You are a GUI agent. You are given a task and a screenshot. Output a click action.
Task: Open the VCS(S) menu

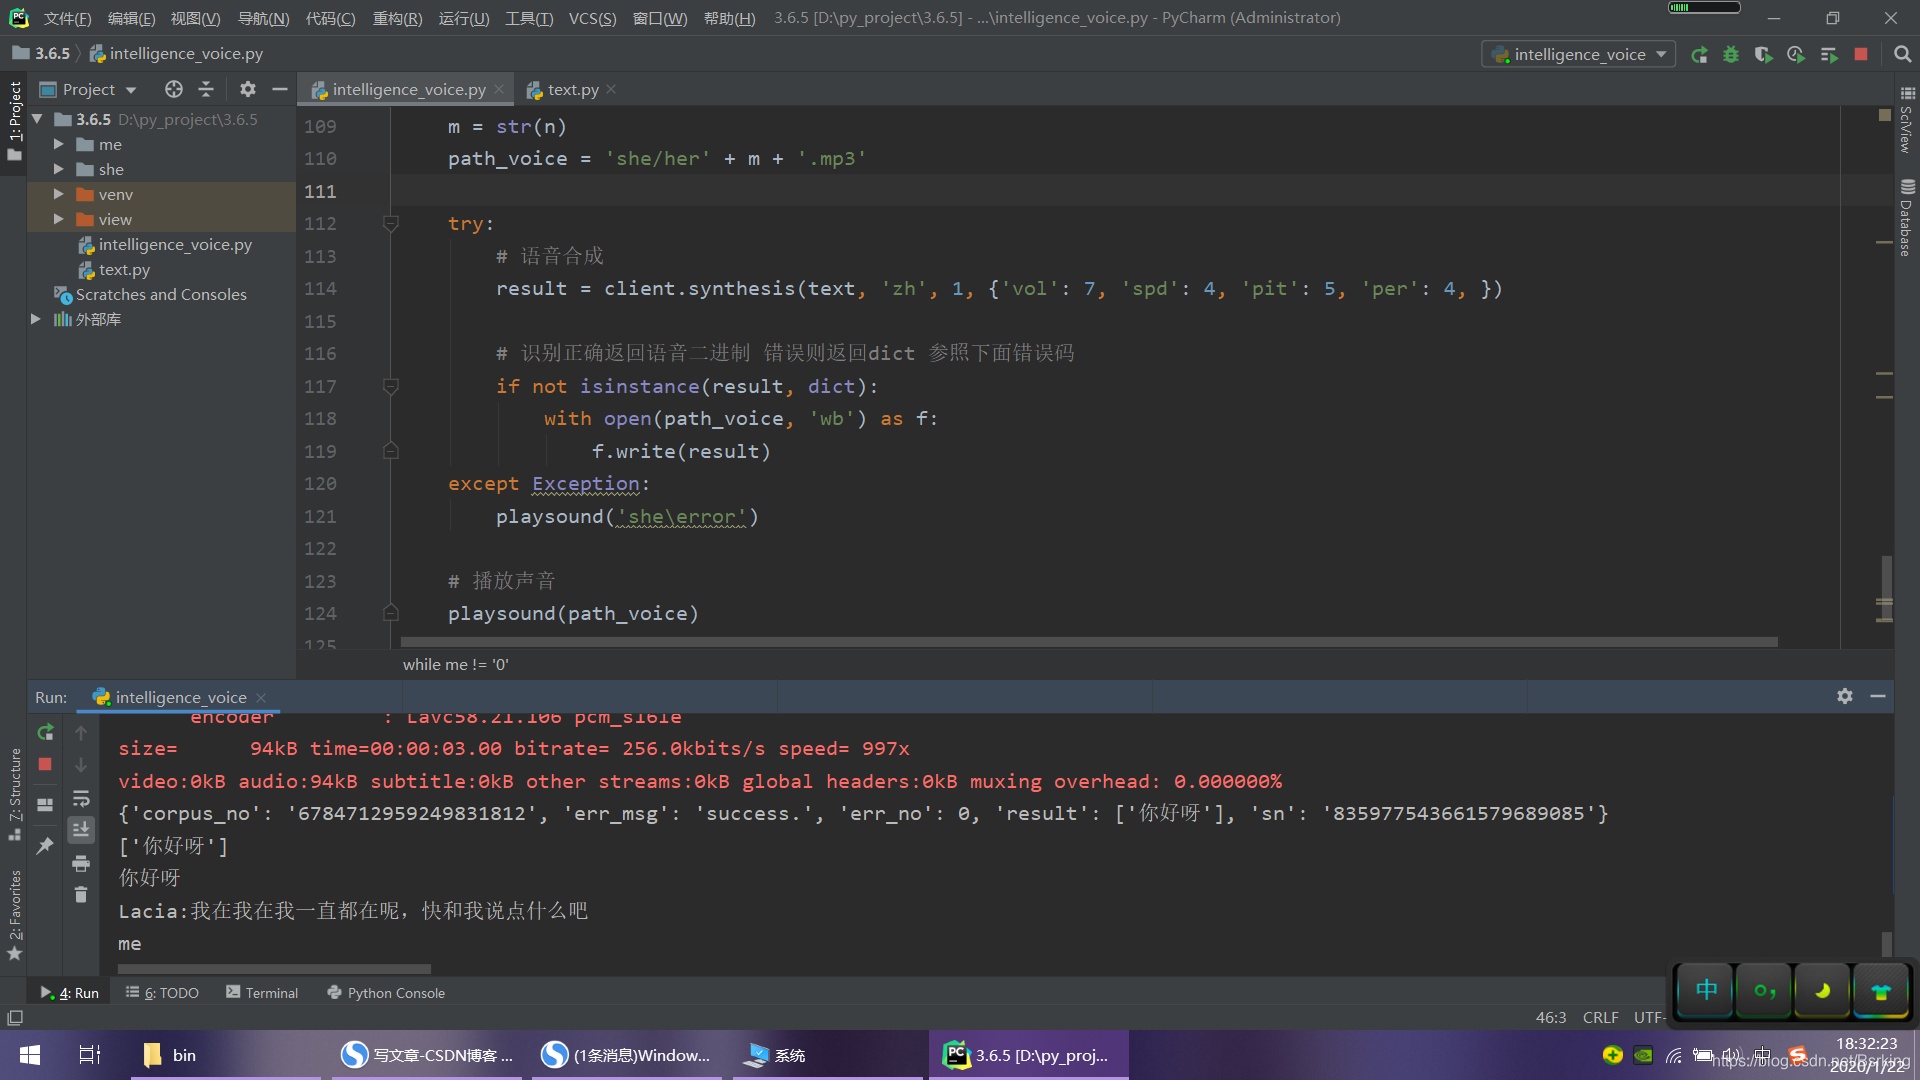coord(592,18)
